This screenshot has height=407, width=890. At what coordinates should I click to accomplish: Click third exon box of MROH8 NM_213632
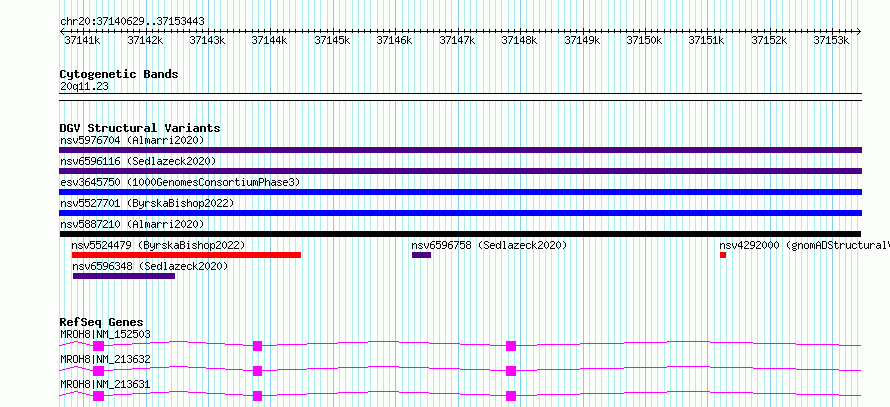(511, 371)
